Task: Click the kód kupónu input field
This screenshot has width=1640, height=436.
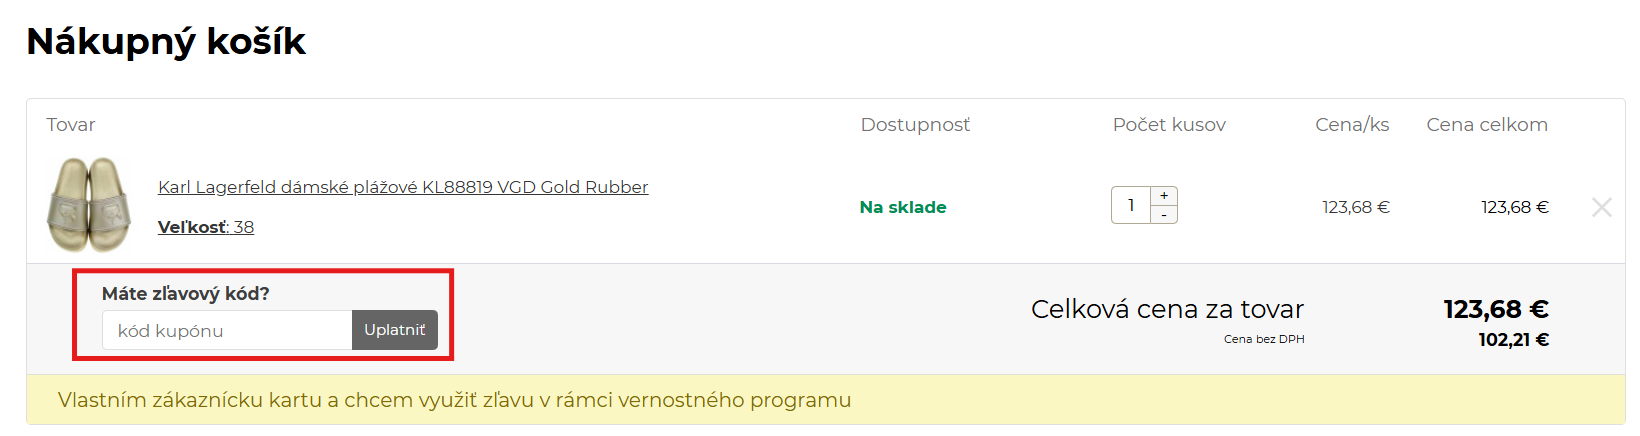Action: click(x=227, y=330)
